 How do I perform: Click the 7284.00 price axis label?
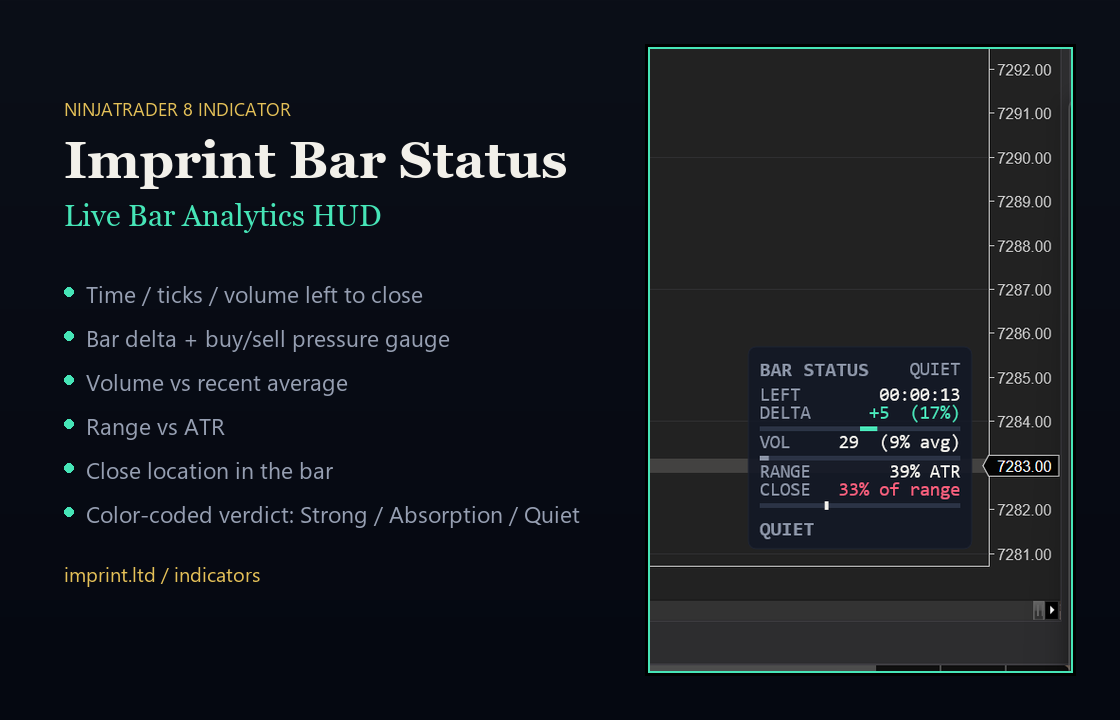tap(1024, 422)
